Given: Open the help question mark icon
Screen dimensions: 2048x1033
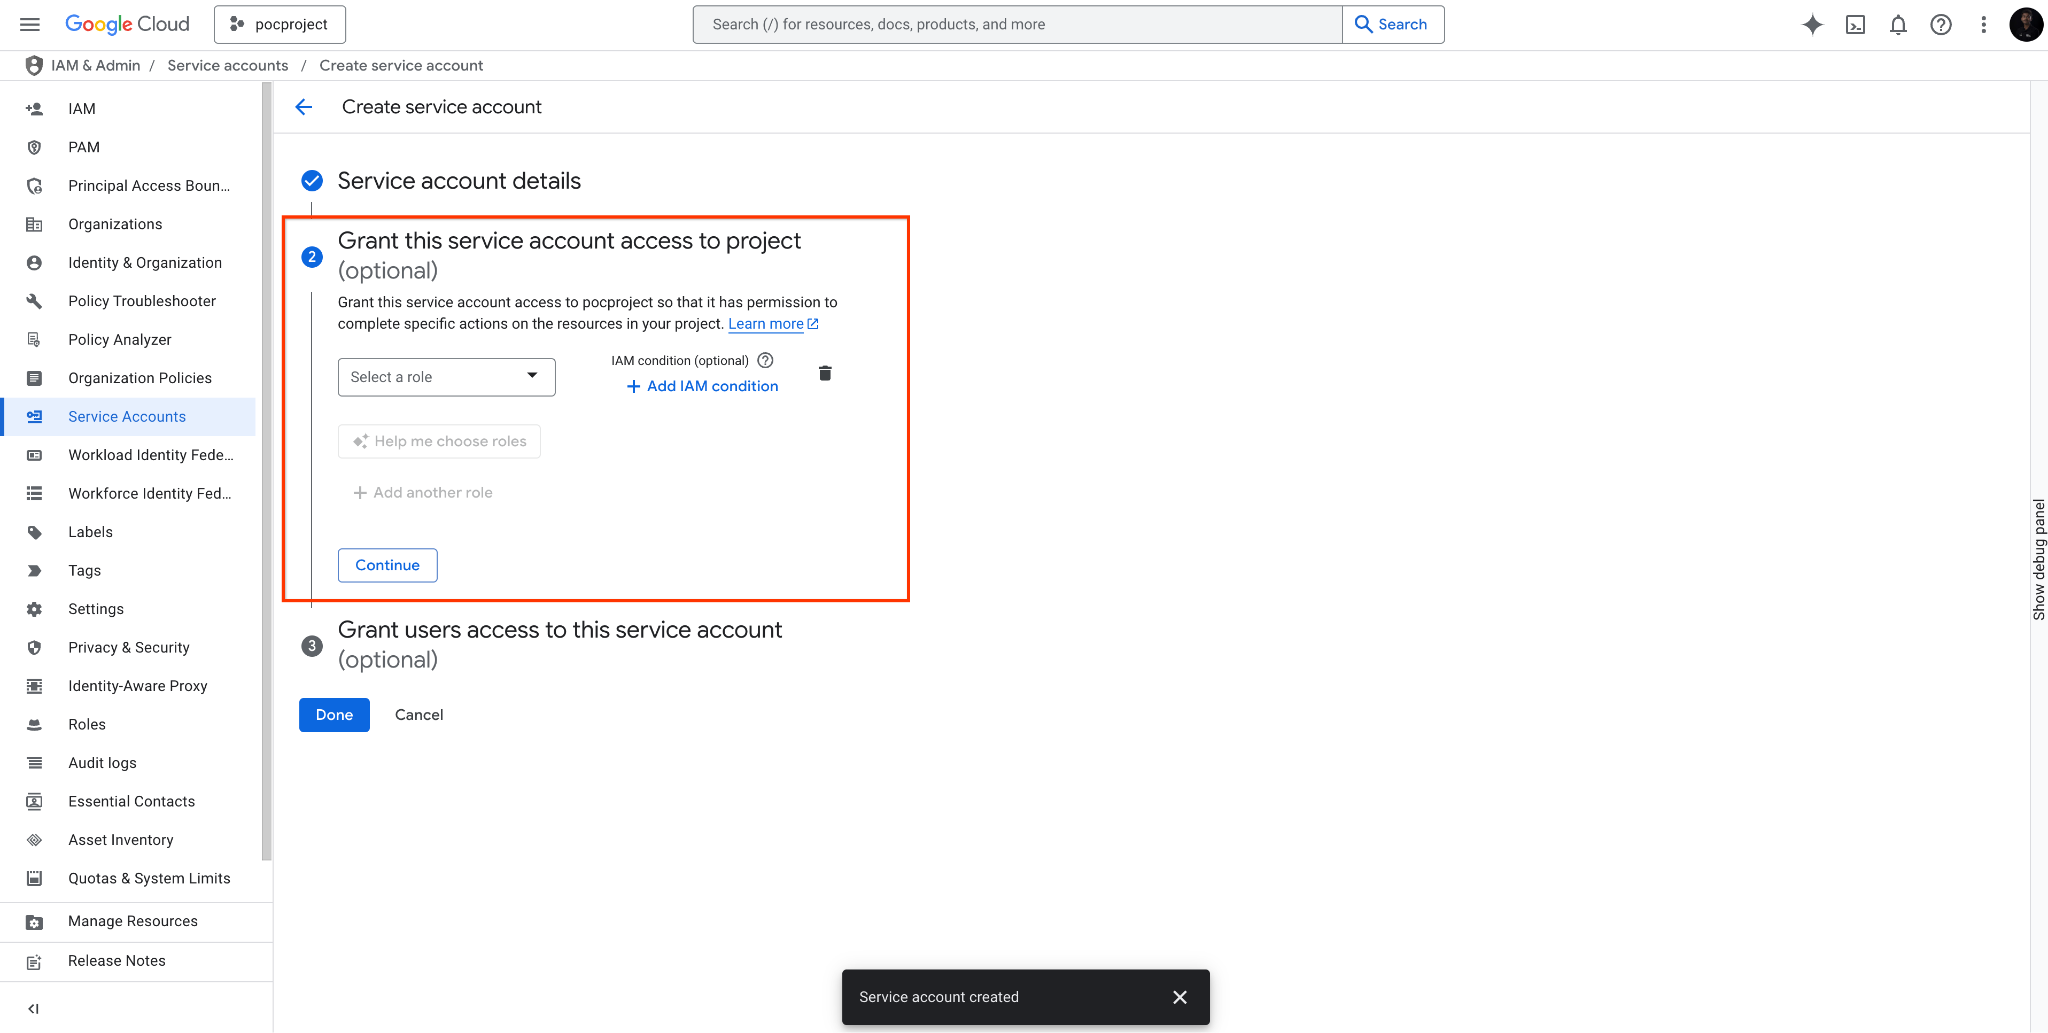Looking at the screenshot, I should pyautogui.click(x=1941, y=24).
